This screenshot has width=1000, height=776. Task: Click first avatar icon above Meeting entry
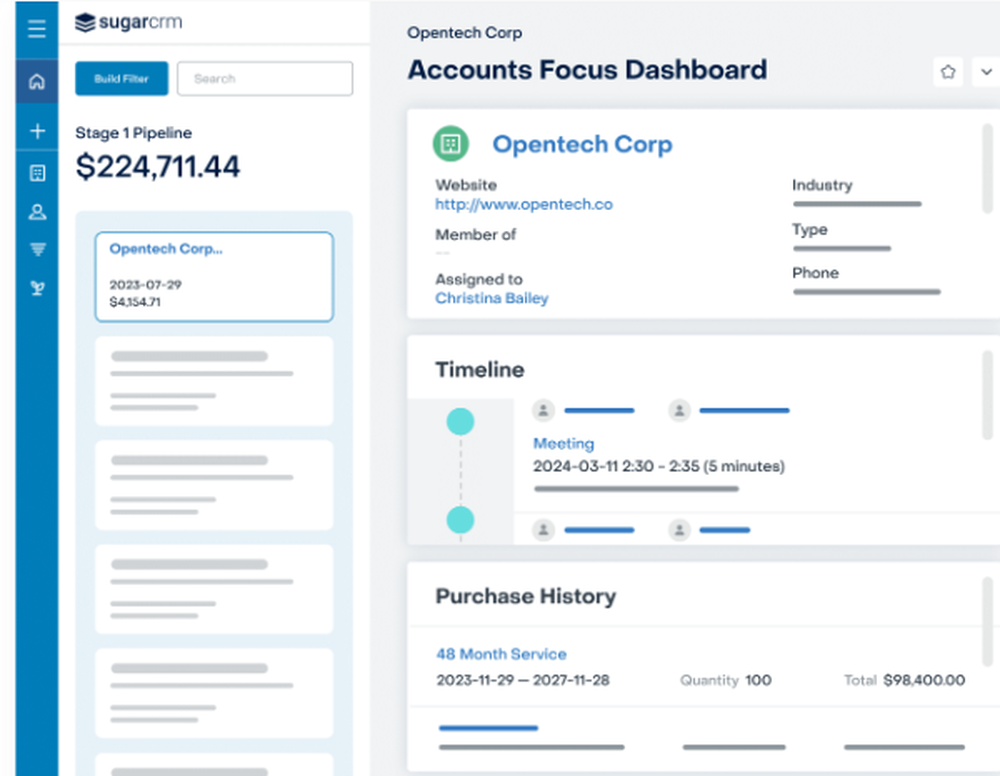pos(543,410)
